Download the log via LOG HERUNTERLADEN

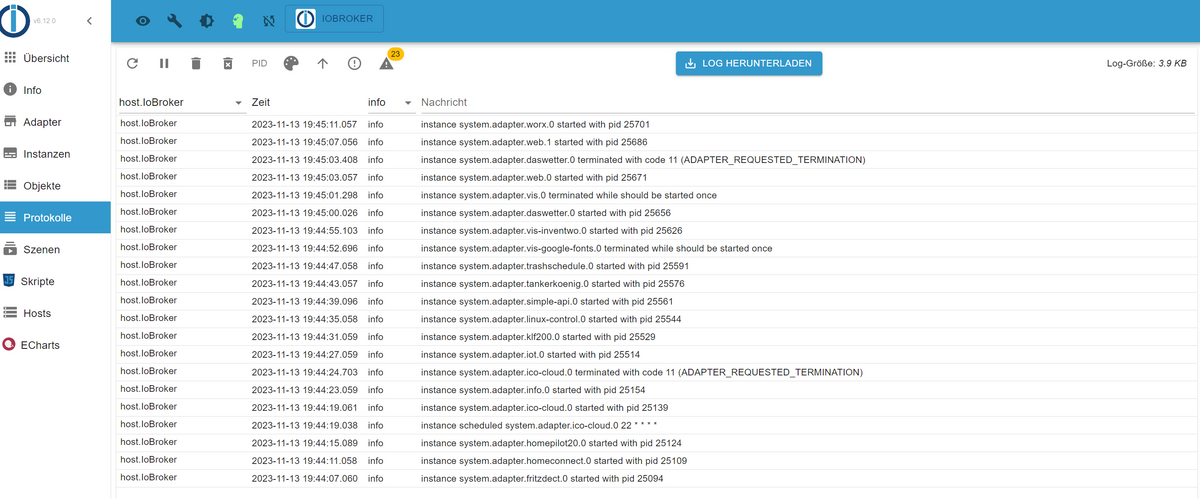tap(749, 64)
